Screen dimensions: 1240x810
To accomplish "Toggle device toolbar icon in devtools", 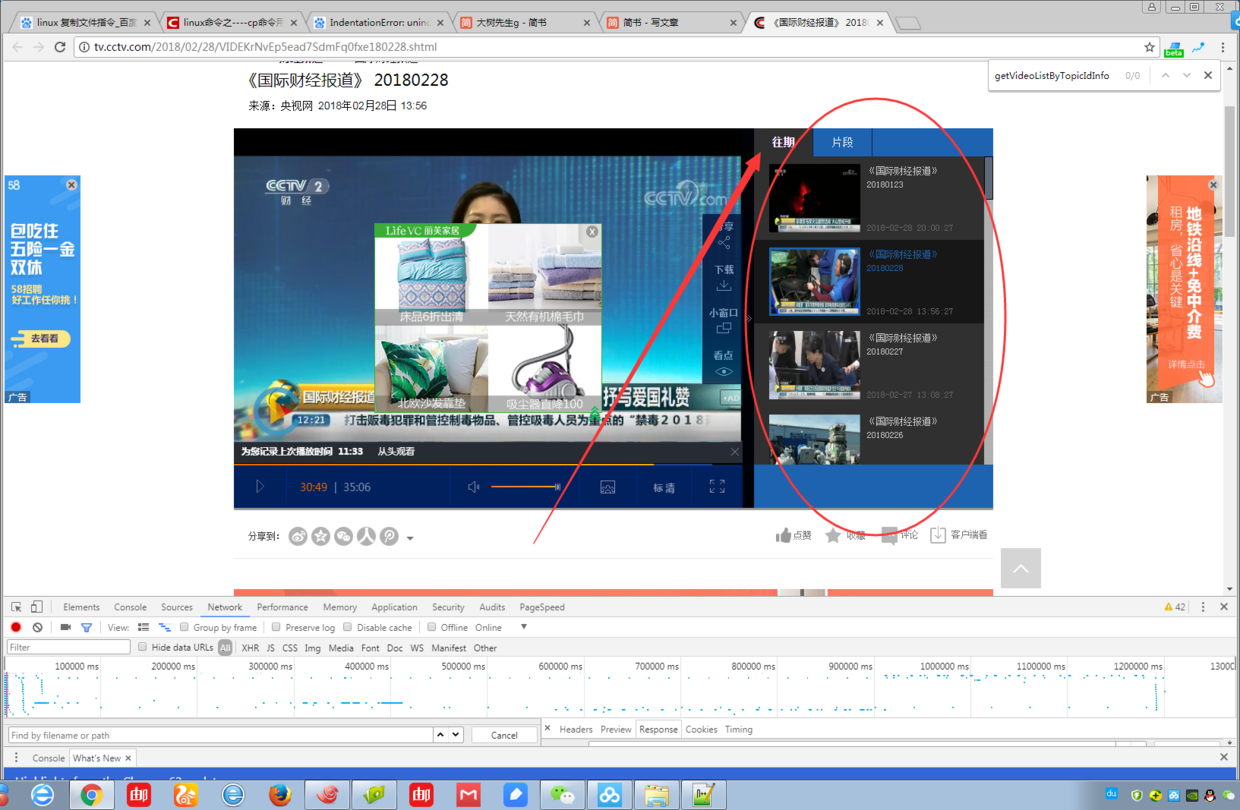I will tap(37, 607).
